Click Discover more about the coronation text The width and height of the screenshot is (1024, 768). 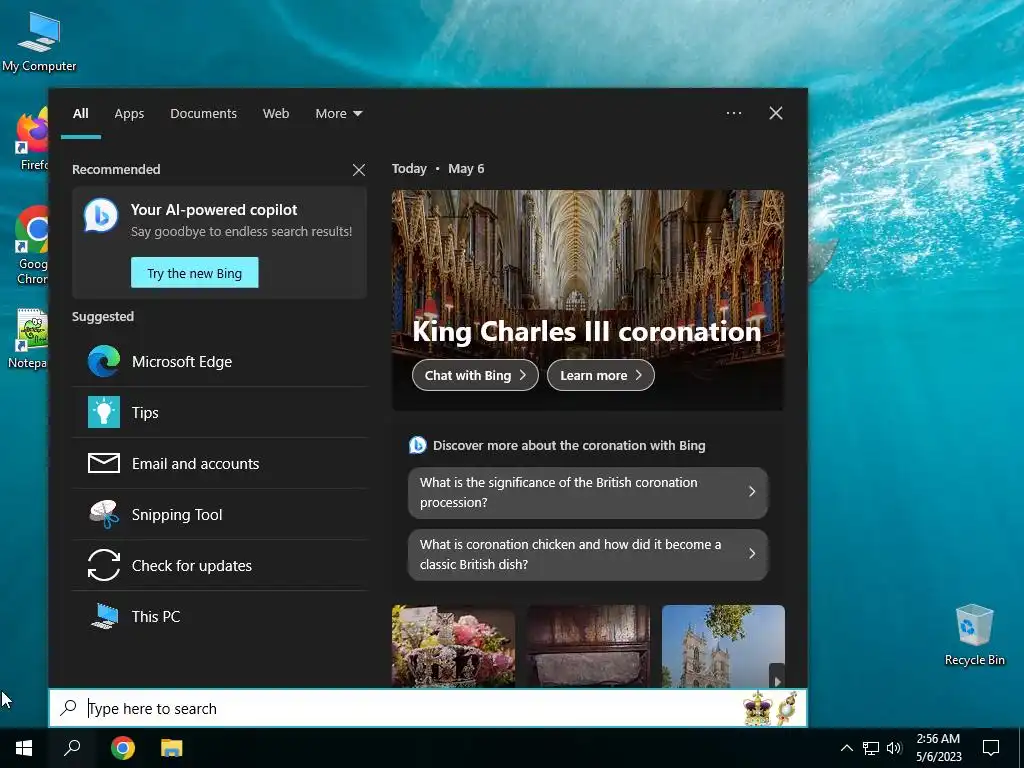(x=569, y=445)
